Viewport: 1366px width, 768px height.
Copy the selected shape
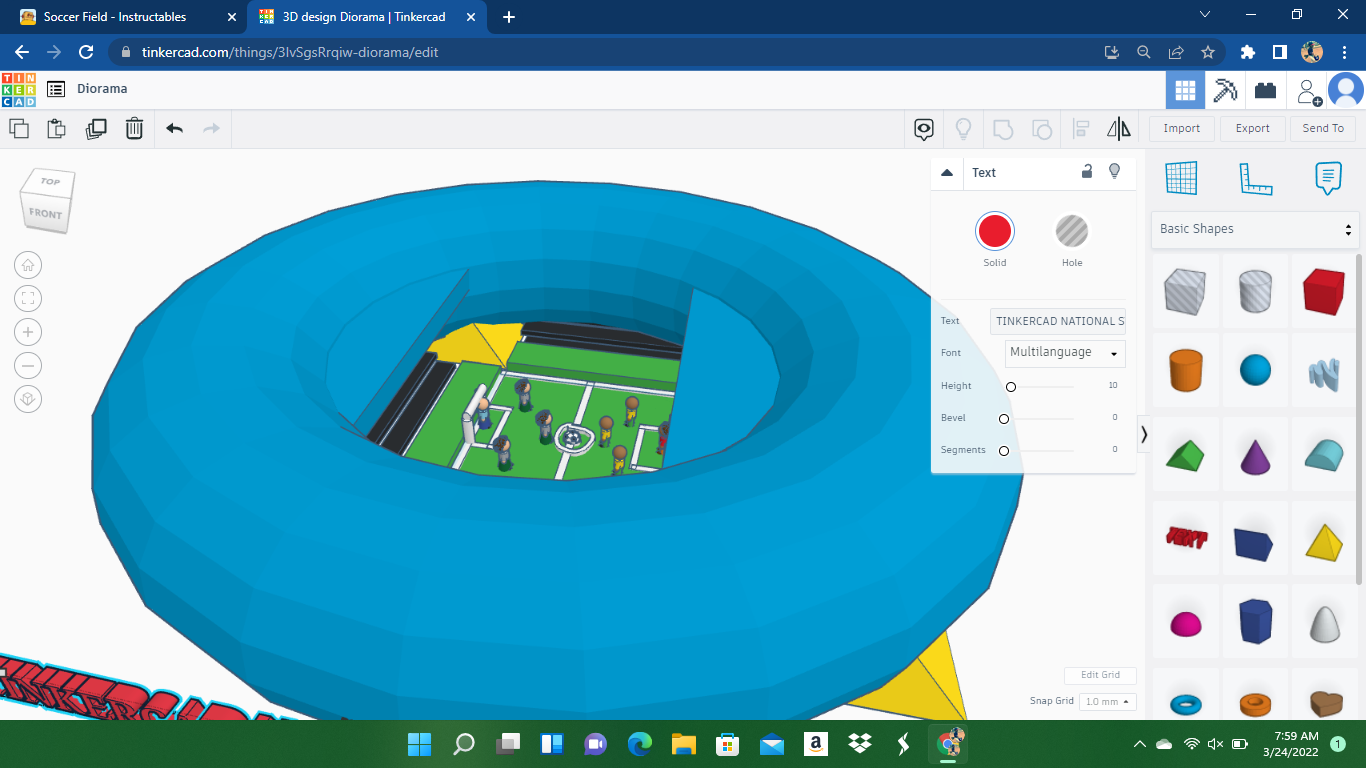19,128
